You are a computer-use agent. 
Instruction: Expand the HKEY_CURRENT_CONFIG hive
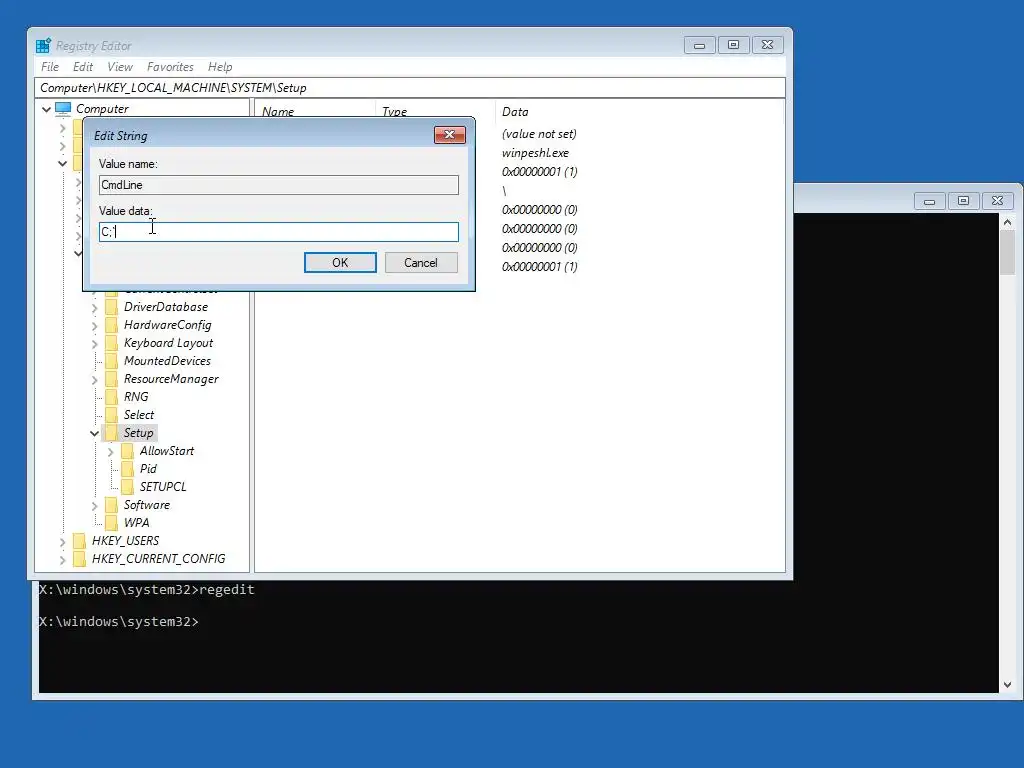click(x=63, y=560)
